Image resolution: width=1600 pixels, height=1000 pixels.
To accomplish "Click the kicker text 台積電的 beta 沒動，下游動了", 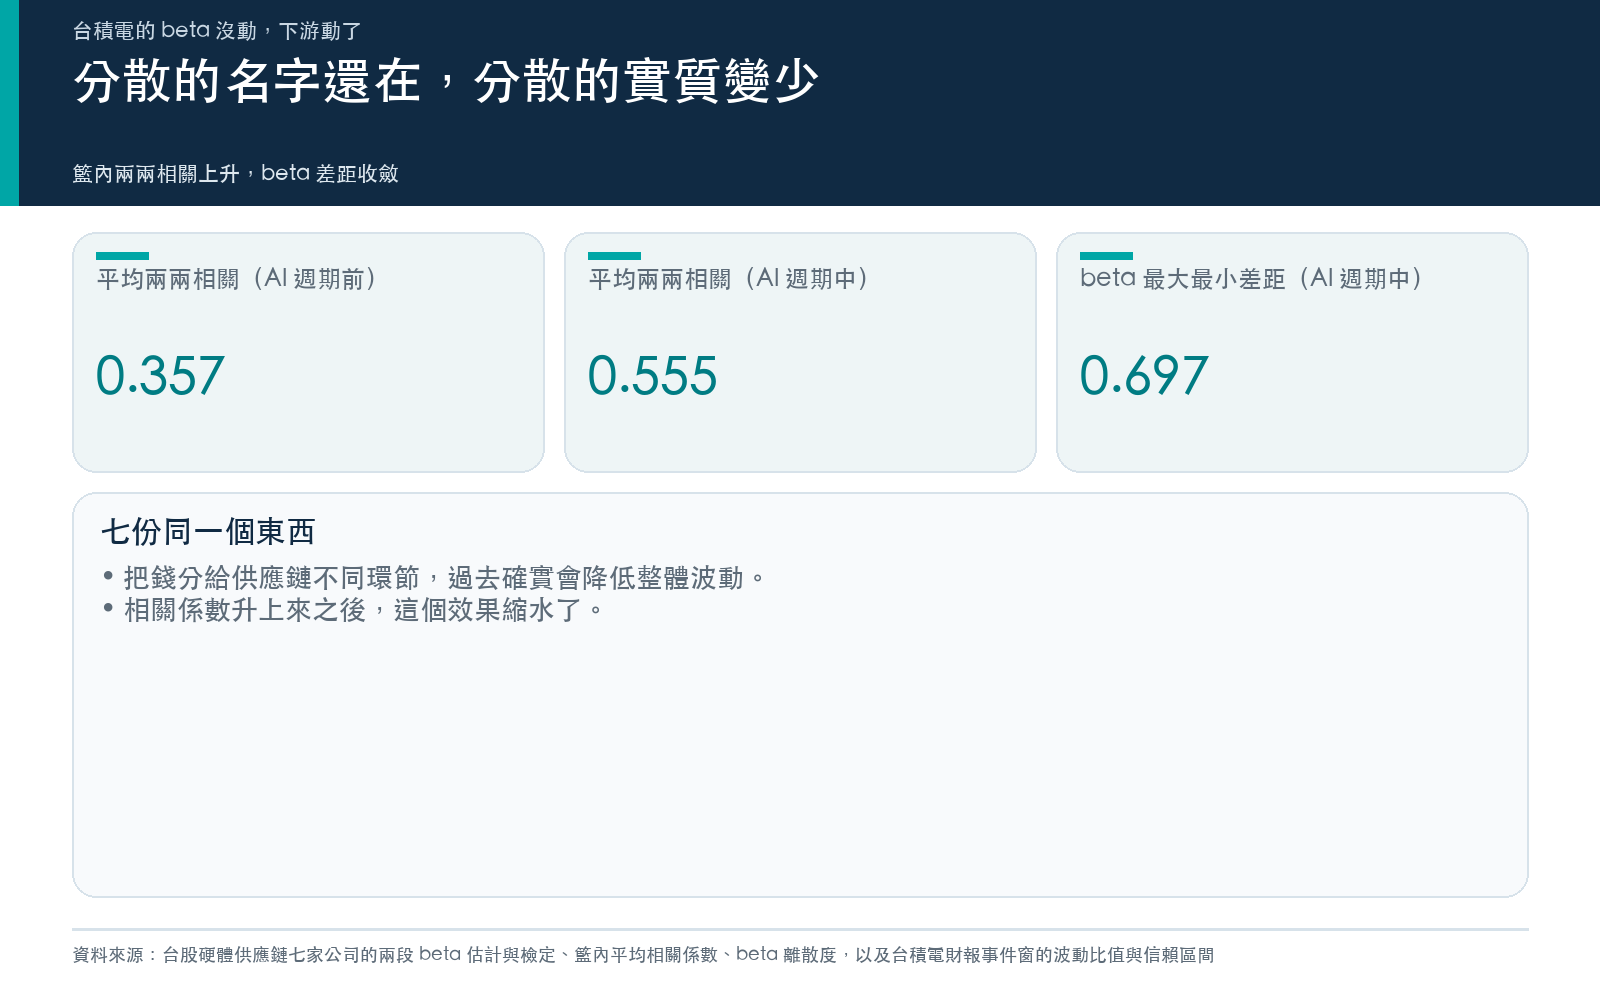I will [x=217, y=31].
